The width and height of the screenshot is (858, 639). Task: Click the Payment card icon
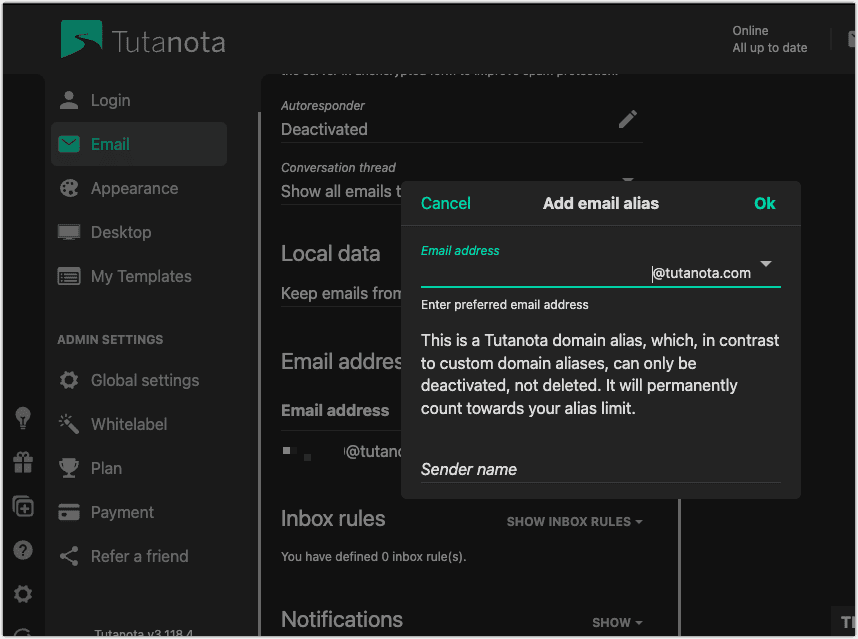(69, 512)
